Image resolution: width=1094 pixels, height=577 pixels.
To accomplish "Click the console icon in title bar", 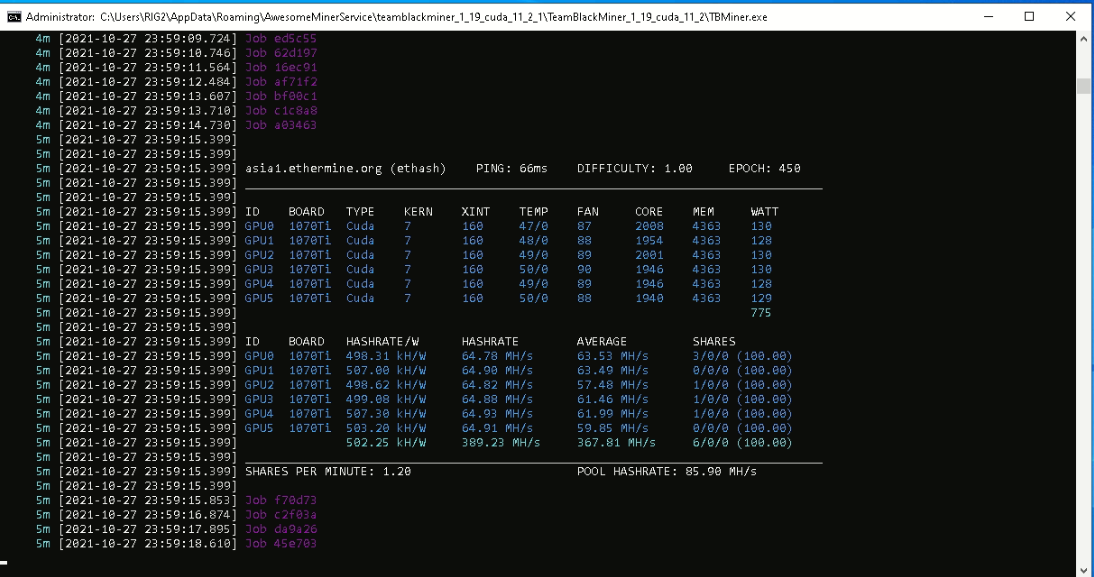I will (x=14, y=17).
